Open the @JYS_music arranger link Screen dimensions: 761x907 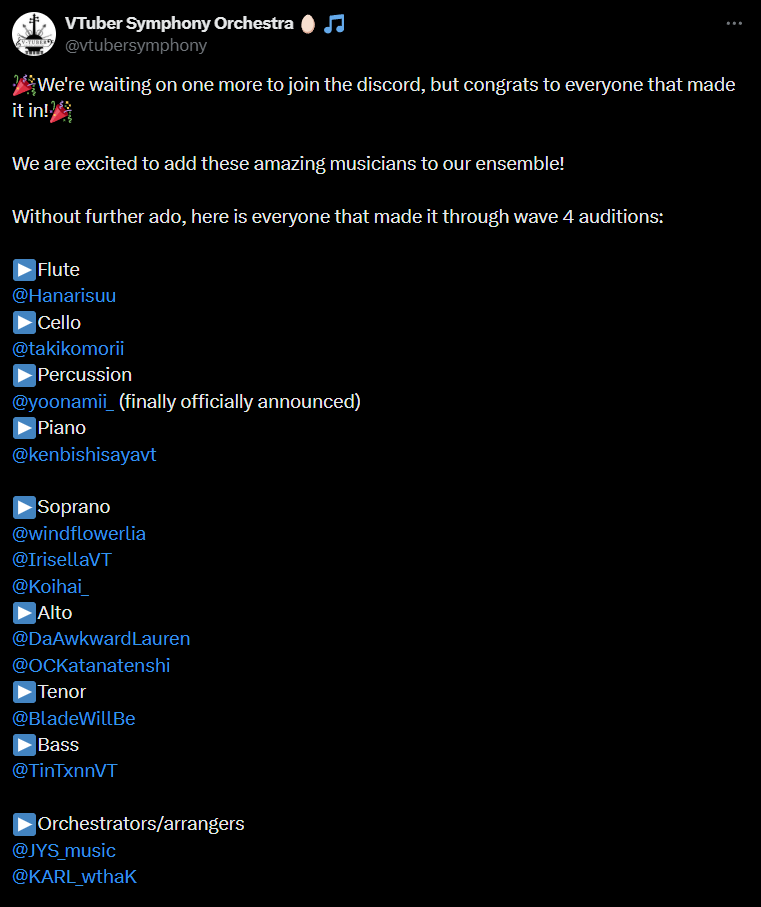(x=64, y=851)
